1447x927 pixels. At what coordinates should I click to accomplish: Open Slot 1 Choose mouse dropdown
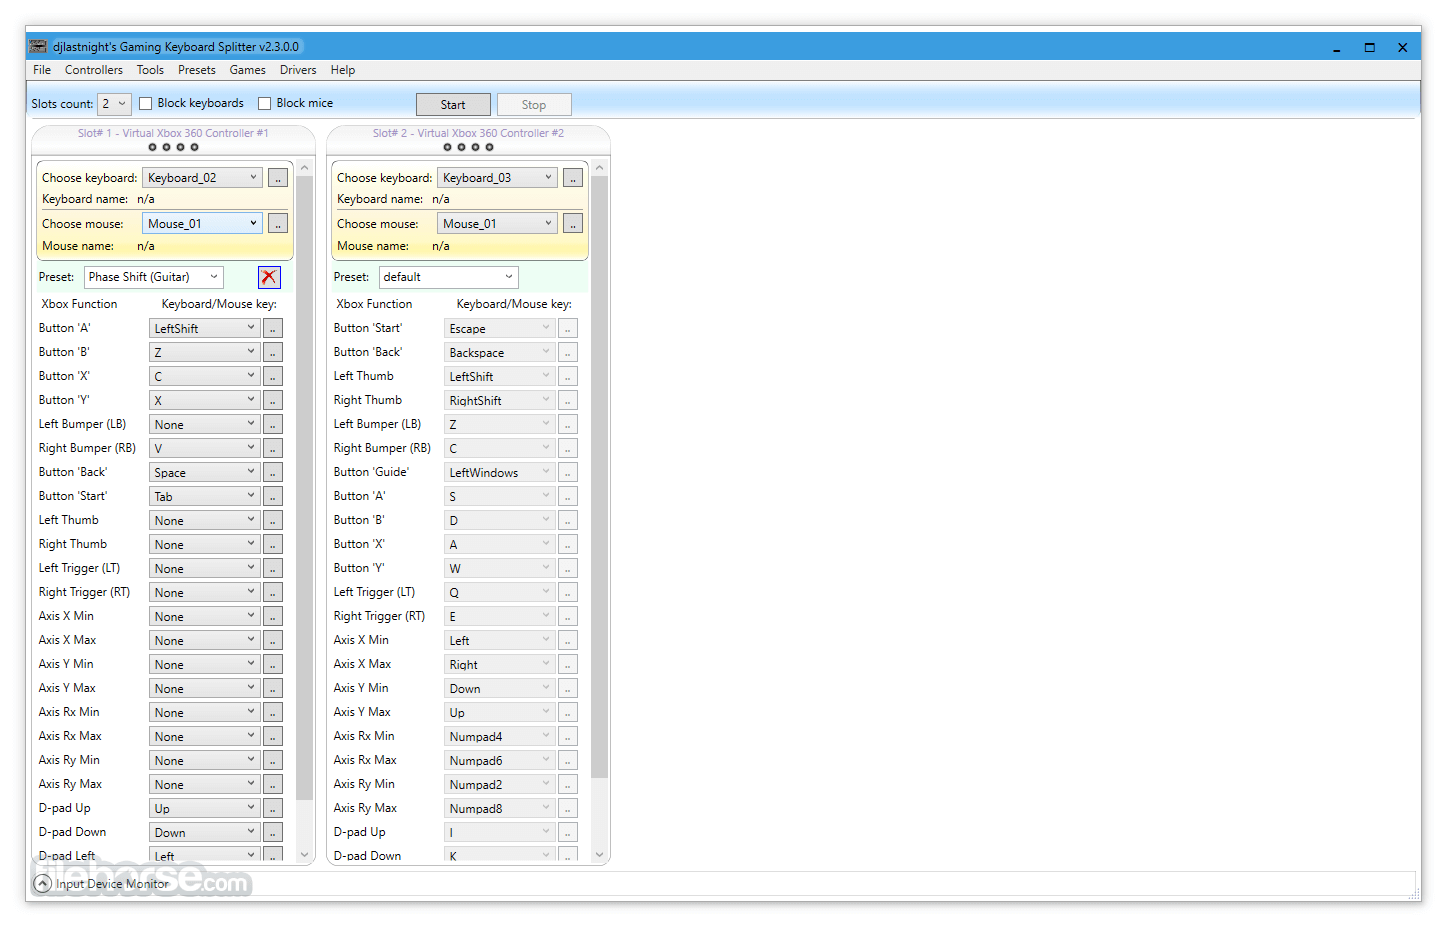202,224
